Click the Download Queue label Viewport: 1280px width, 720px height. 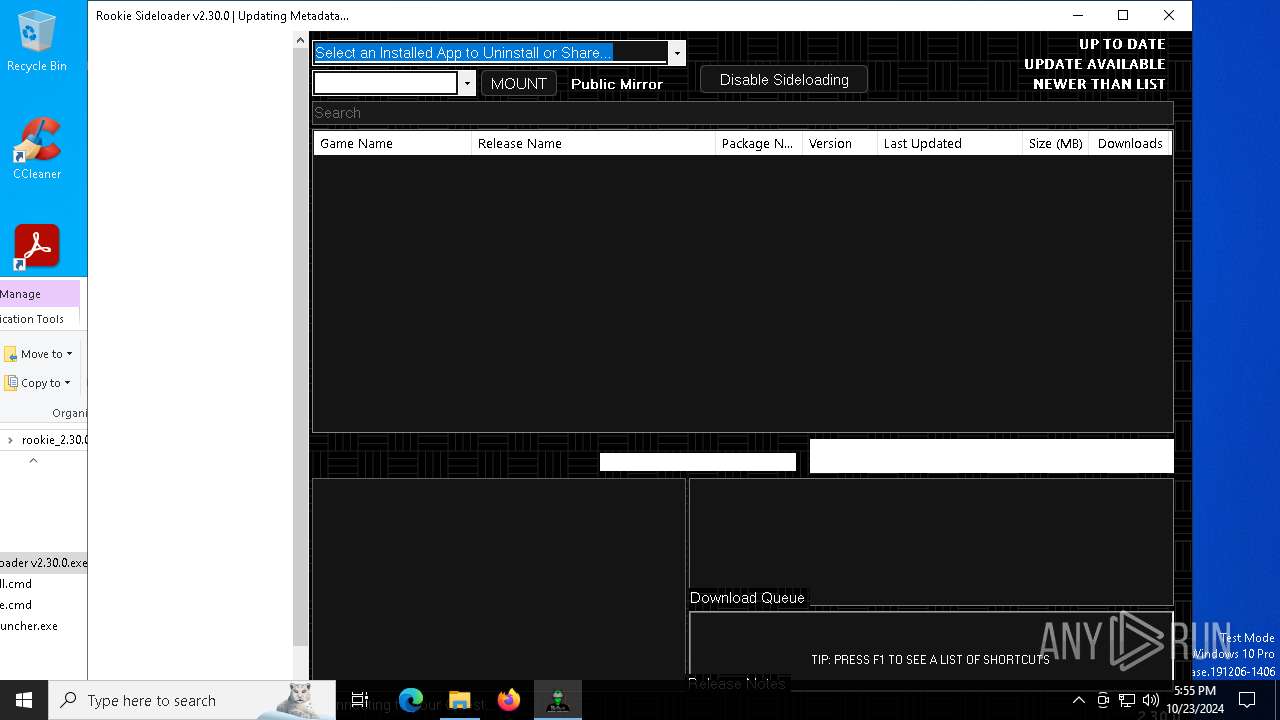point(747,598)
